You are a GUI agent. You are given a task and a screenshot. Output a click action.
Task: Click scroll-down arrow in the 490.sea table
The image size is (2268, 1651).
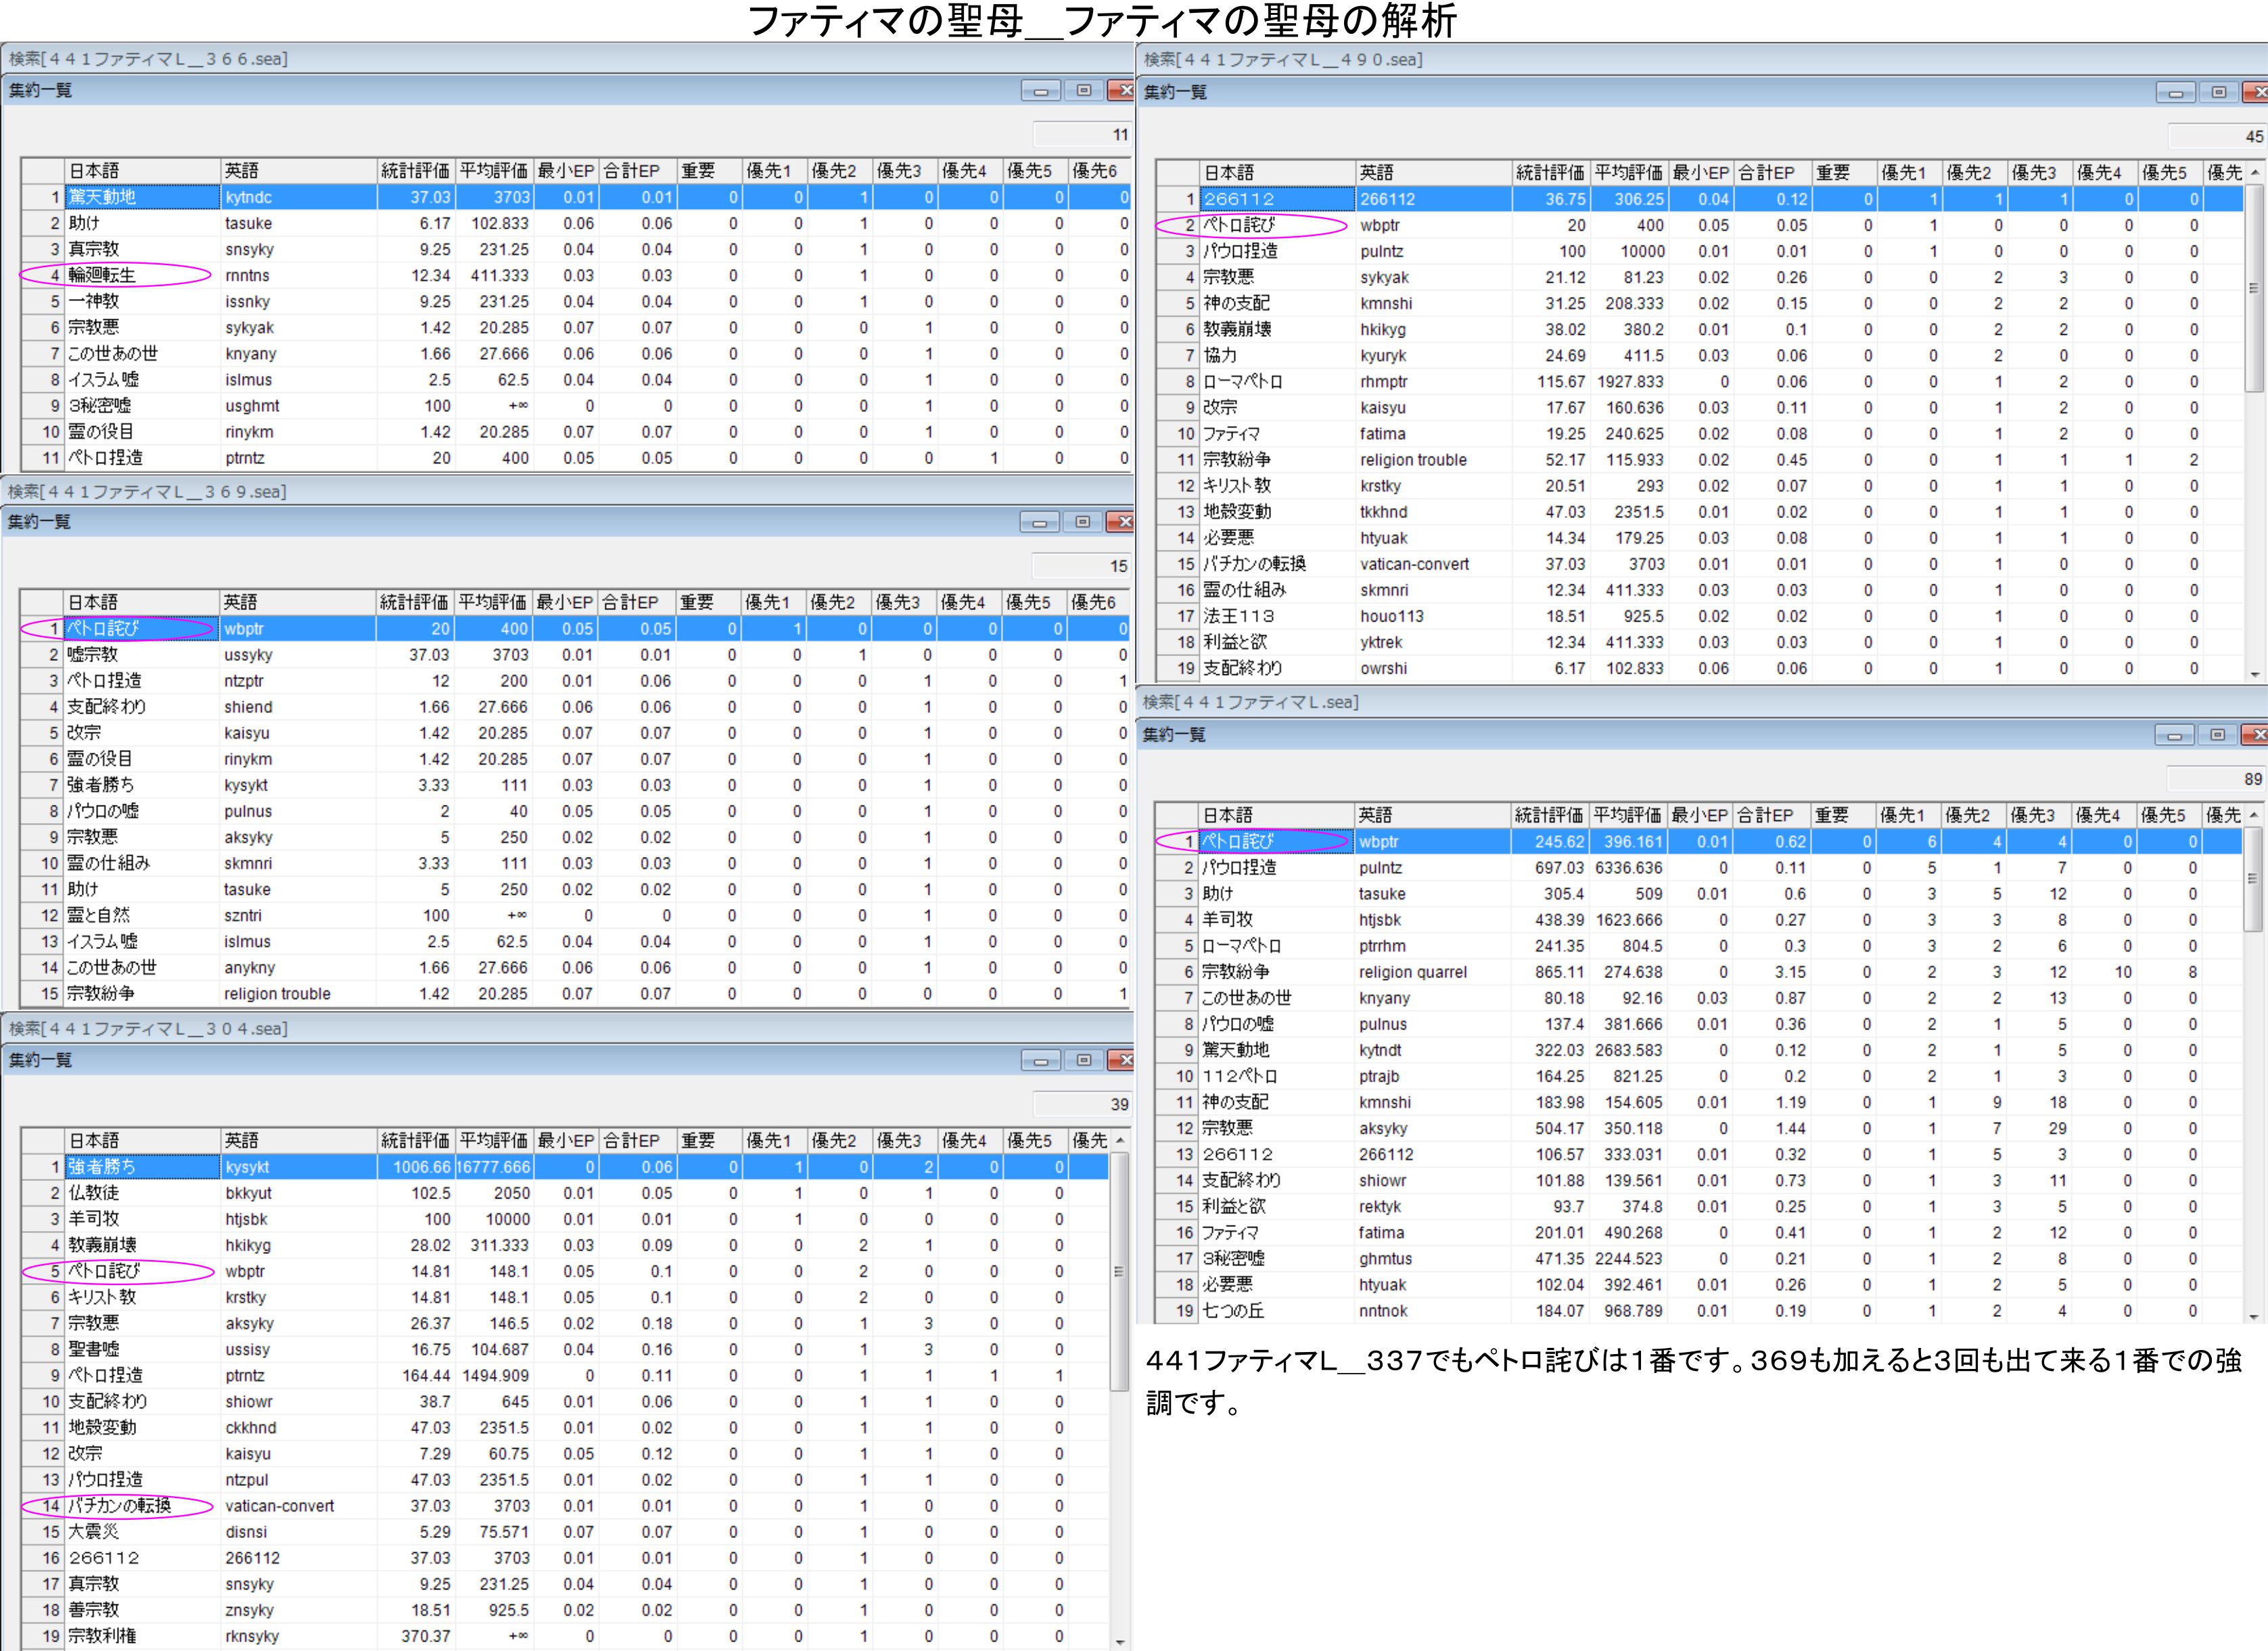(x=2255, y=674)
